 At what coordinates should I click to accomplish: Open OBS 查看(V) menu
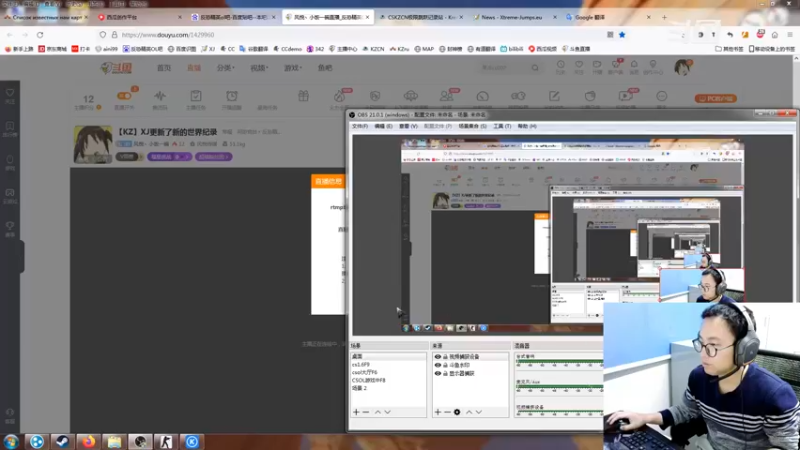408,126
